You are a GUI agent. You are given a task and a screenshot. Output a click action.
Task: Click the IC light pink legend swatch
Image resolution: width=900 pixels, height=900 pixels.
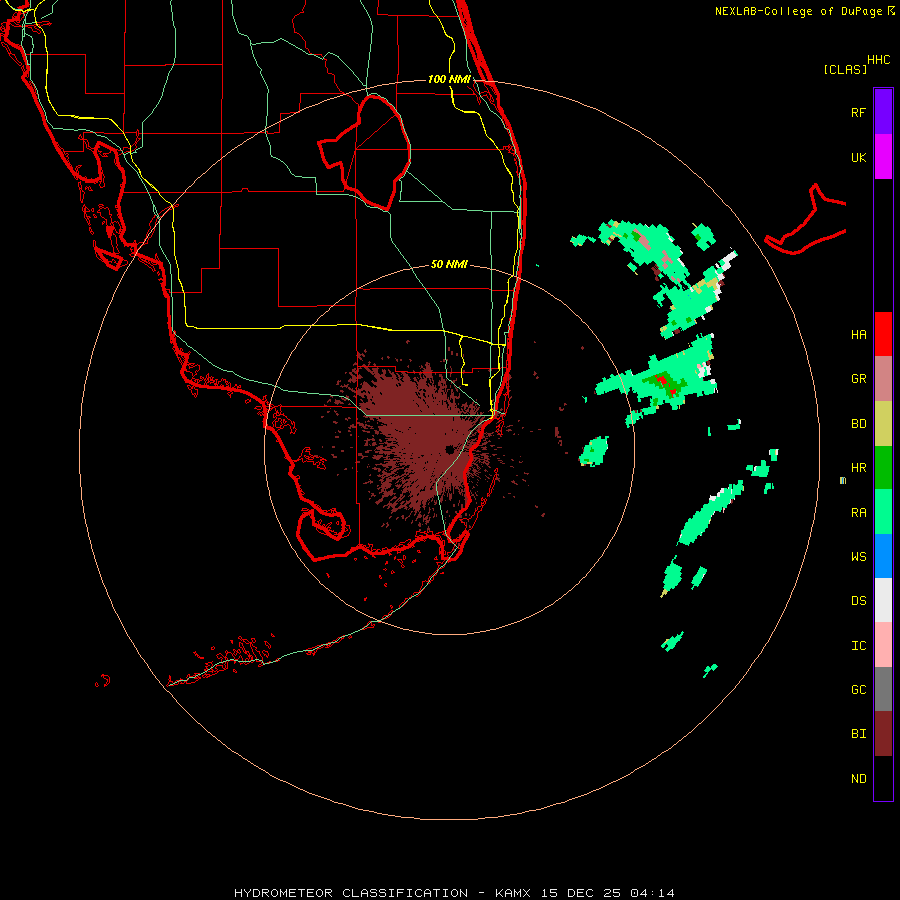[x=883, y=645]
